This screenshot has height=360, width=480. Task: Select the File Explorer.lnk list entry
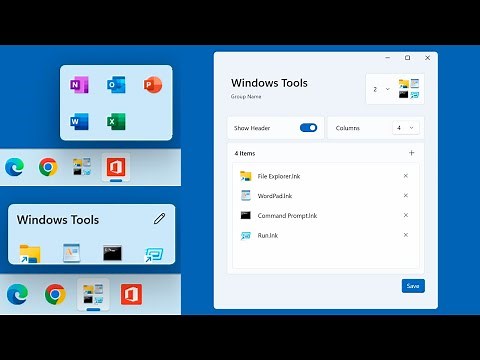pyautogui.click(x=325, y=176)
